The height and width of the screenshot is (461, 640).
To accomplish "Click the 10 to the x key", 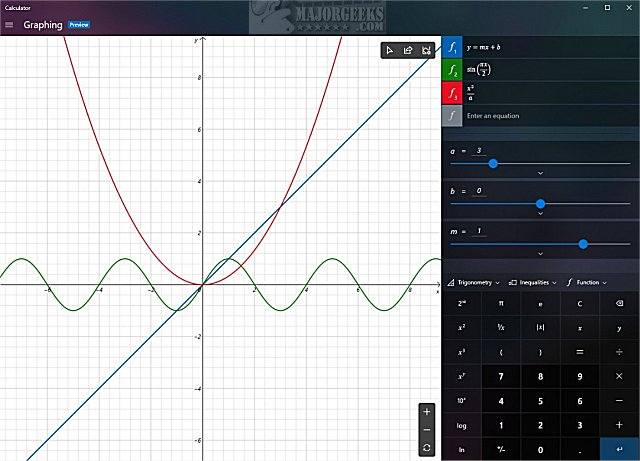I will (x=462, y=401).
